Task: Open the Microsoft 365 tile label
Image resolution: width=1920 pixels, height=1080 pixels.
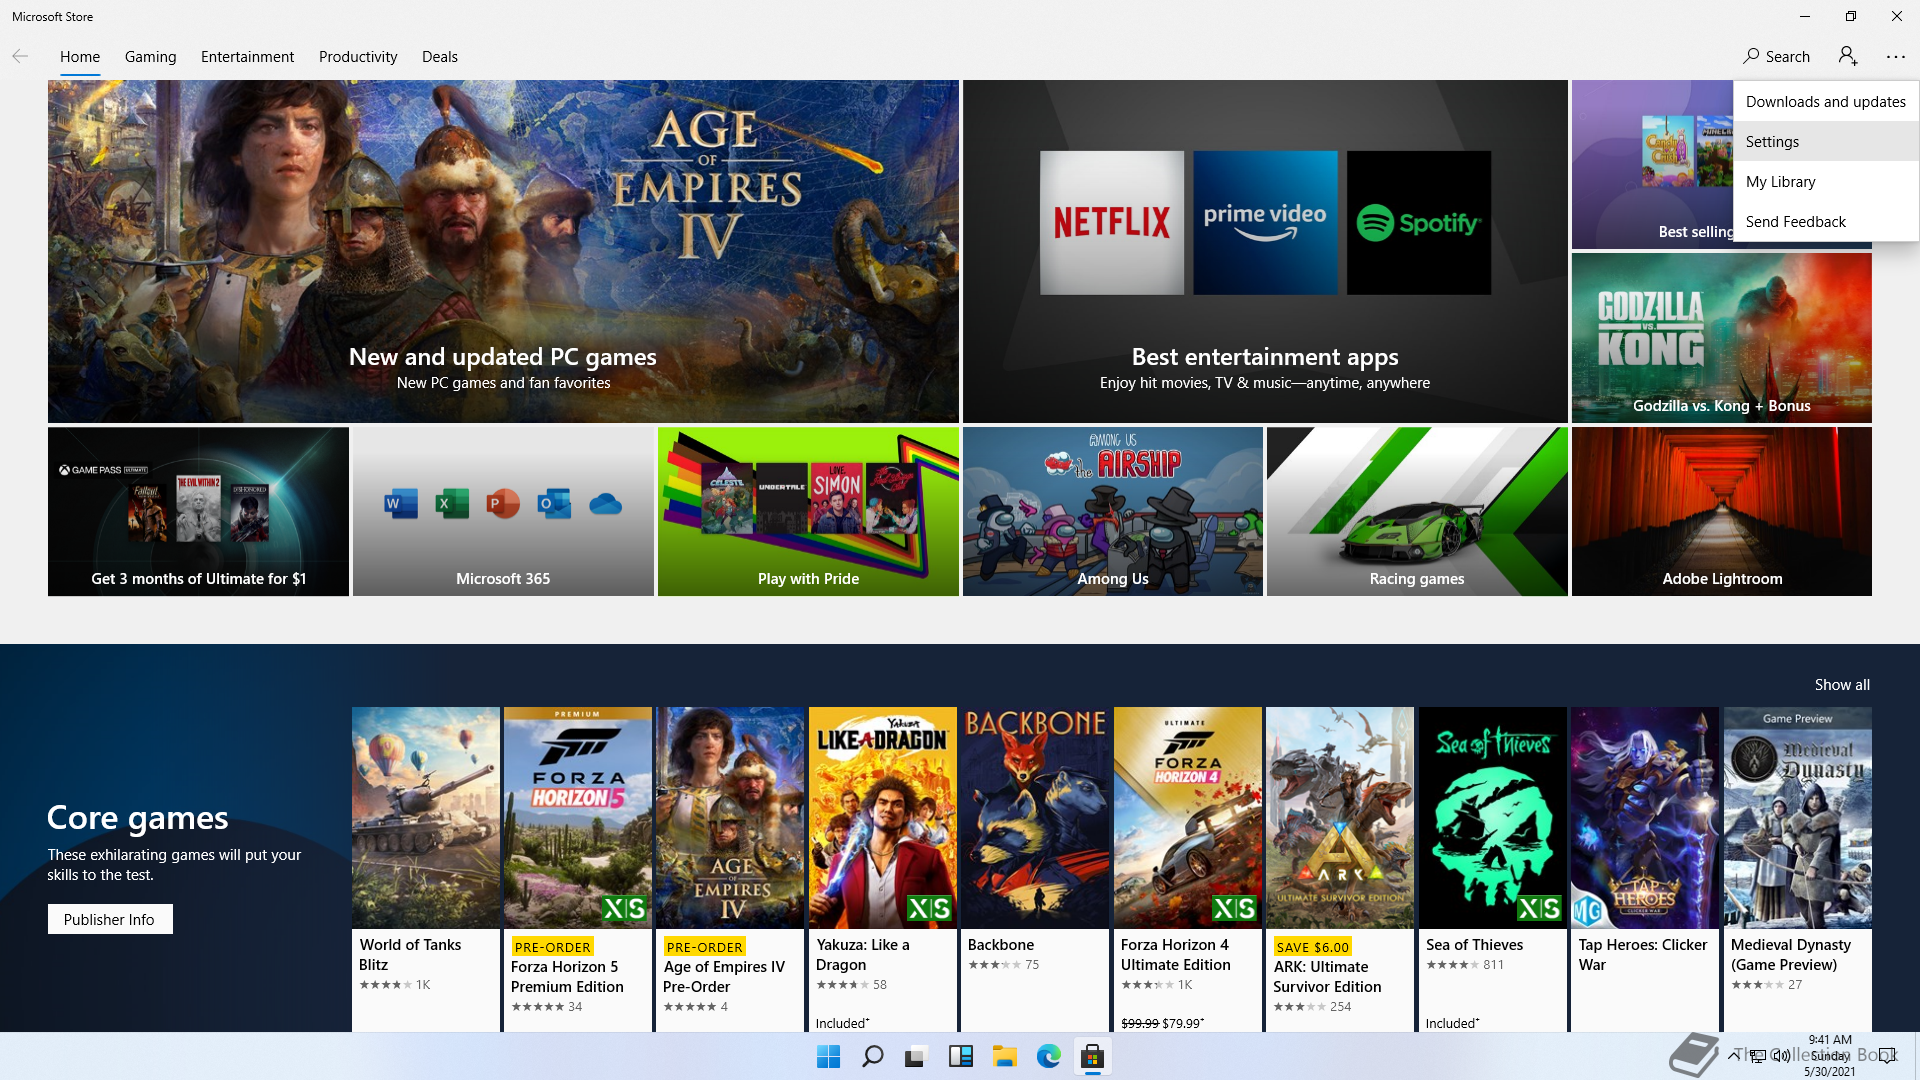Action: [503, 578]
